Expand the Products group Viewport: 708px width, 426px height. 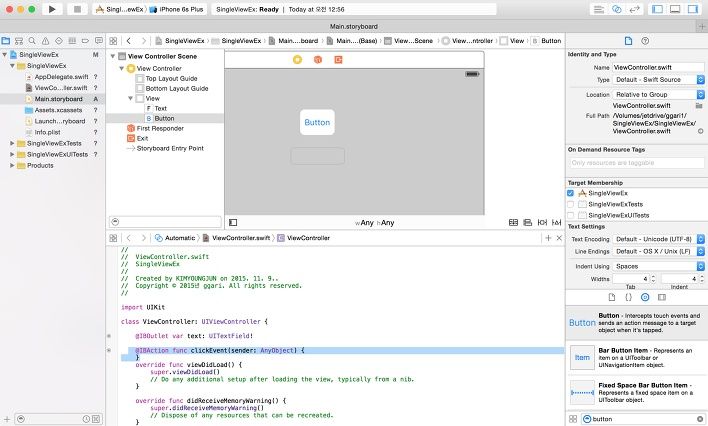tap(12, 165)
